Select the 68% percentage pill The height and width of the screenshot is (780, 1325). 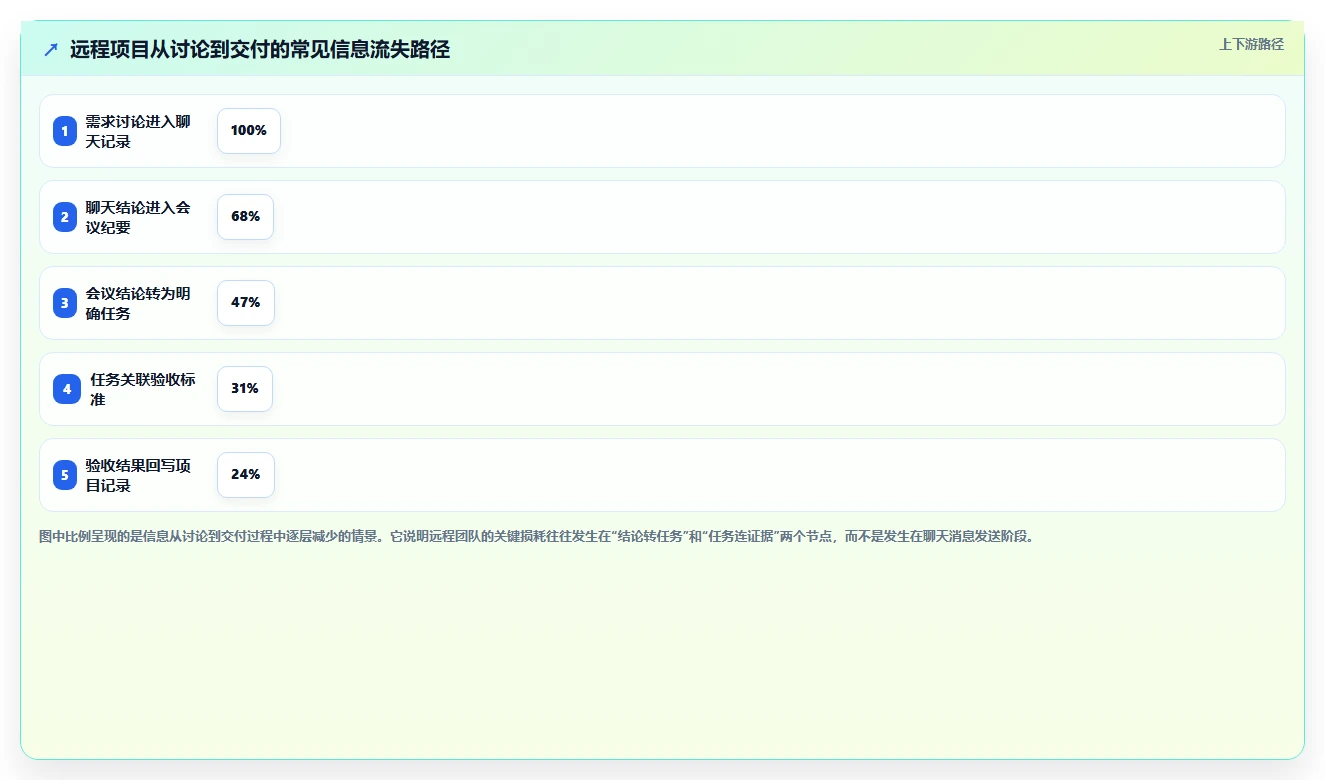click(x=245, y=217)
